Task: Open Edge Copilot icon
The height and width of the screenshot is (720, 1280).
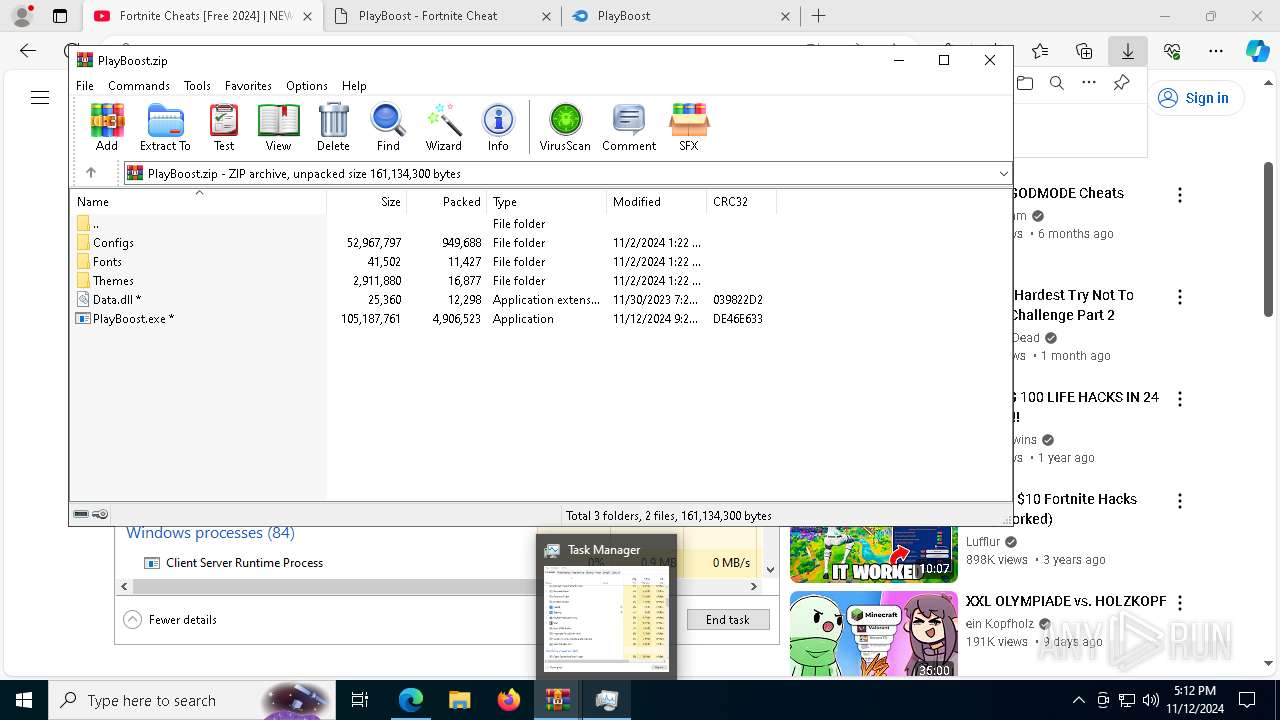Action: coord(1257,51)
